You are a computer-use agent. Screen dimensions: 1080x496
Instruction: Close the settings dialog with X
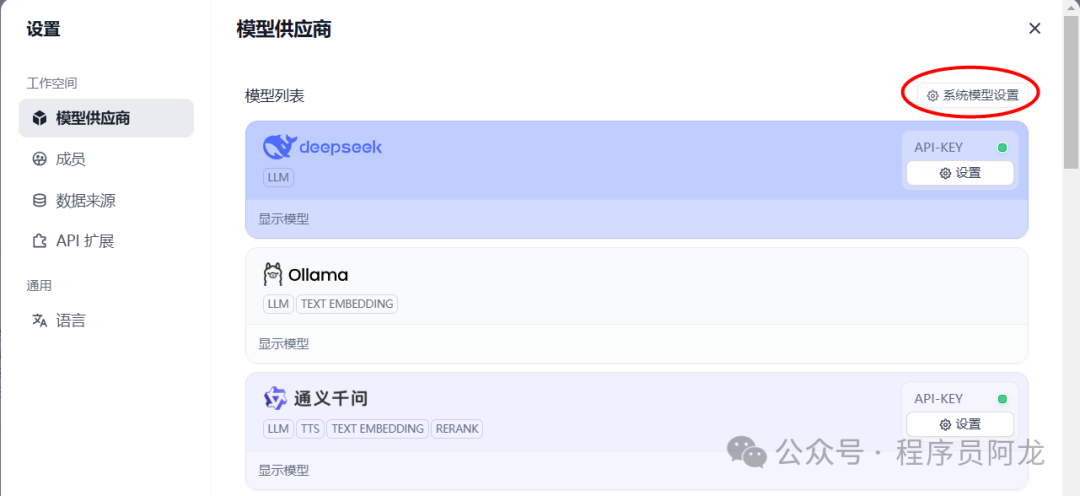[1035, 28]
